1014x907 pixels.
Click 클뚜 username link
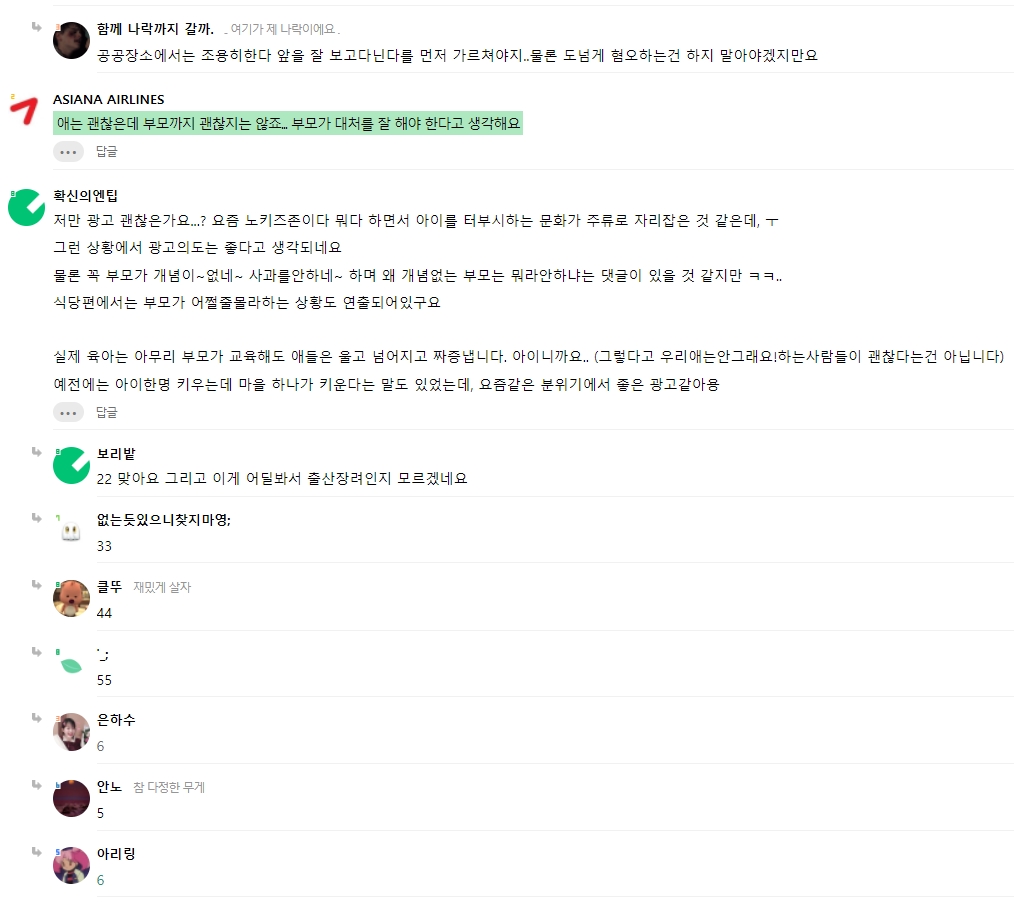(109, 587)
